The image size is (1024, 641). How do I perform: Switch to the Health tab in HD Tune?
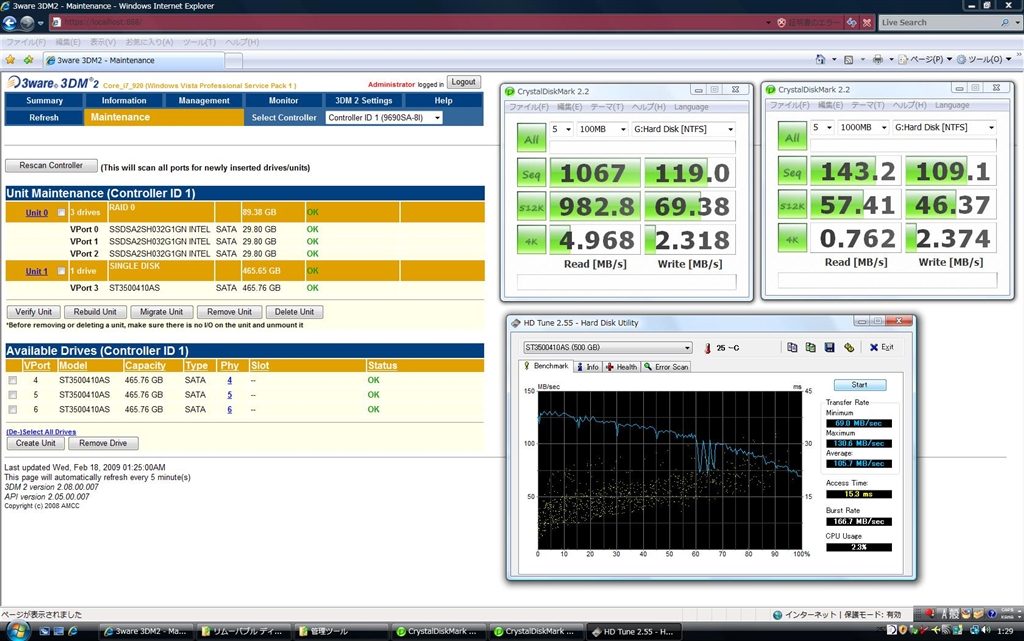[x=621, y=367]
